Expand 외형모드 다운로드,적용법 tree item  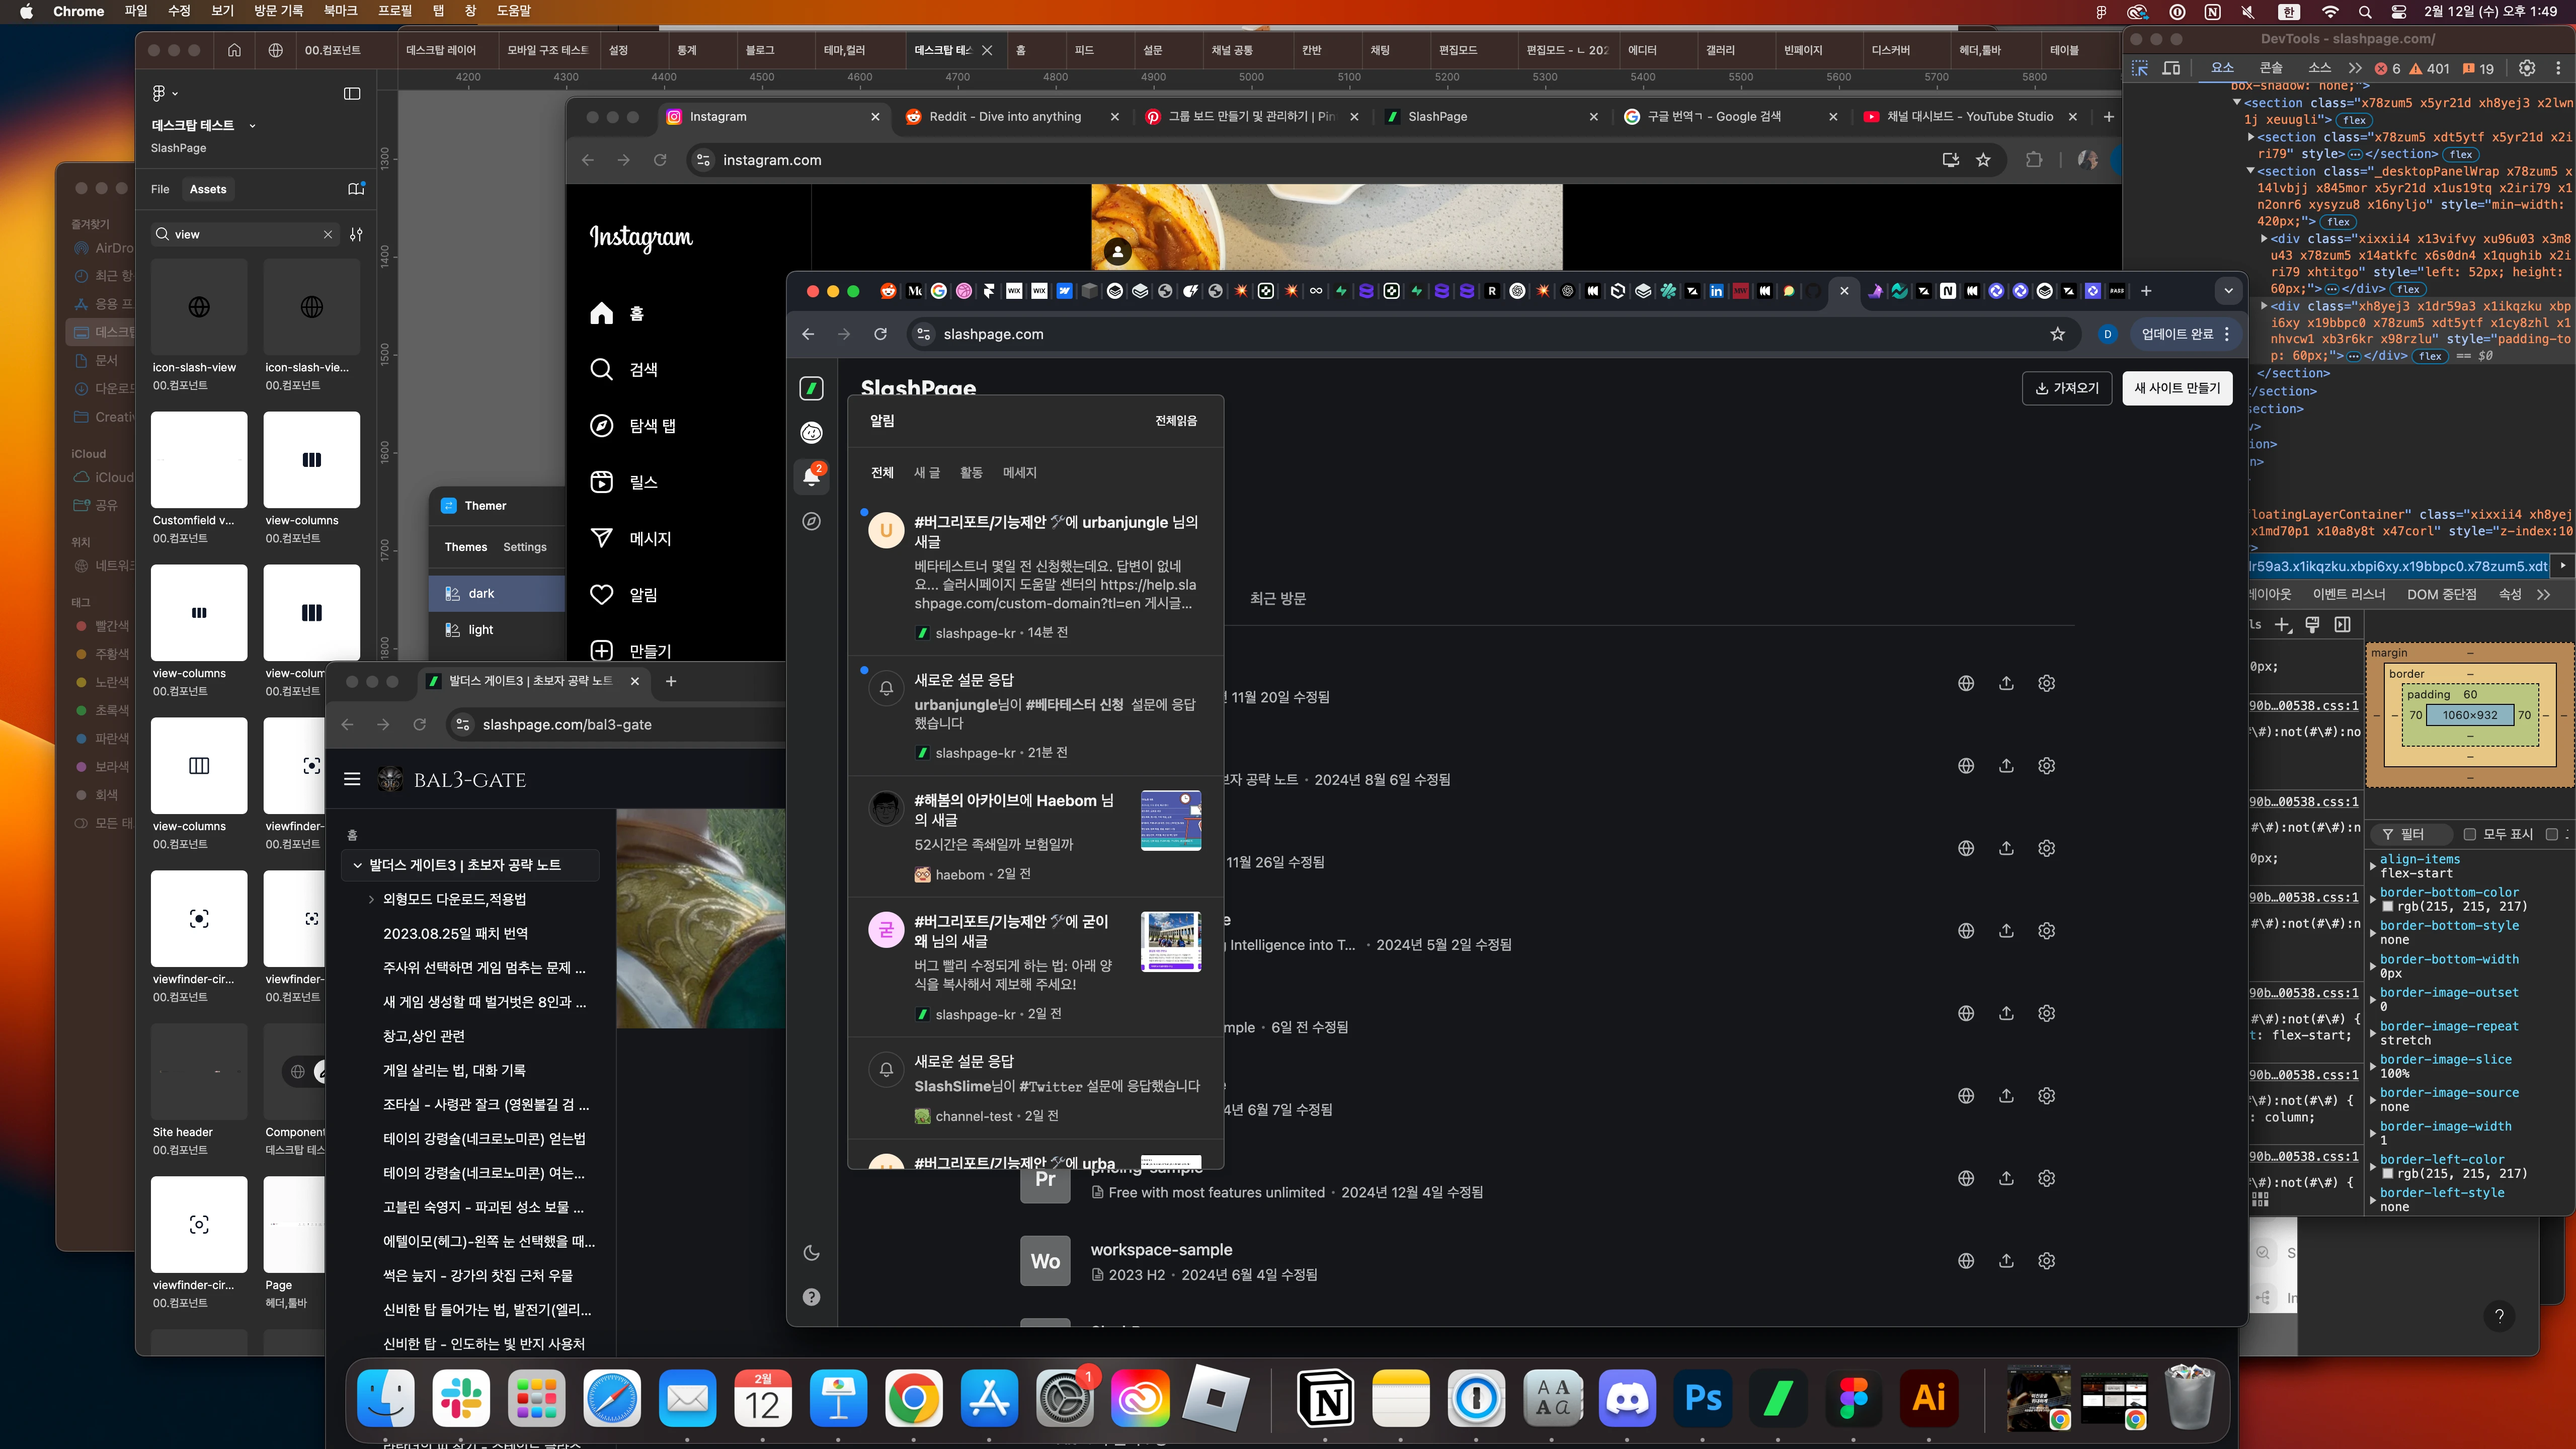click(371, 899)
